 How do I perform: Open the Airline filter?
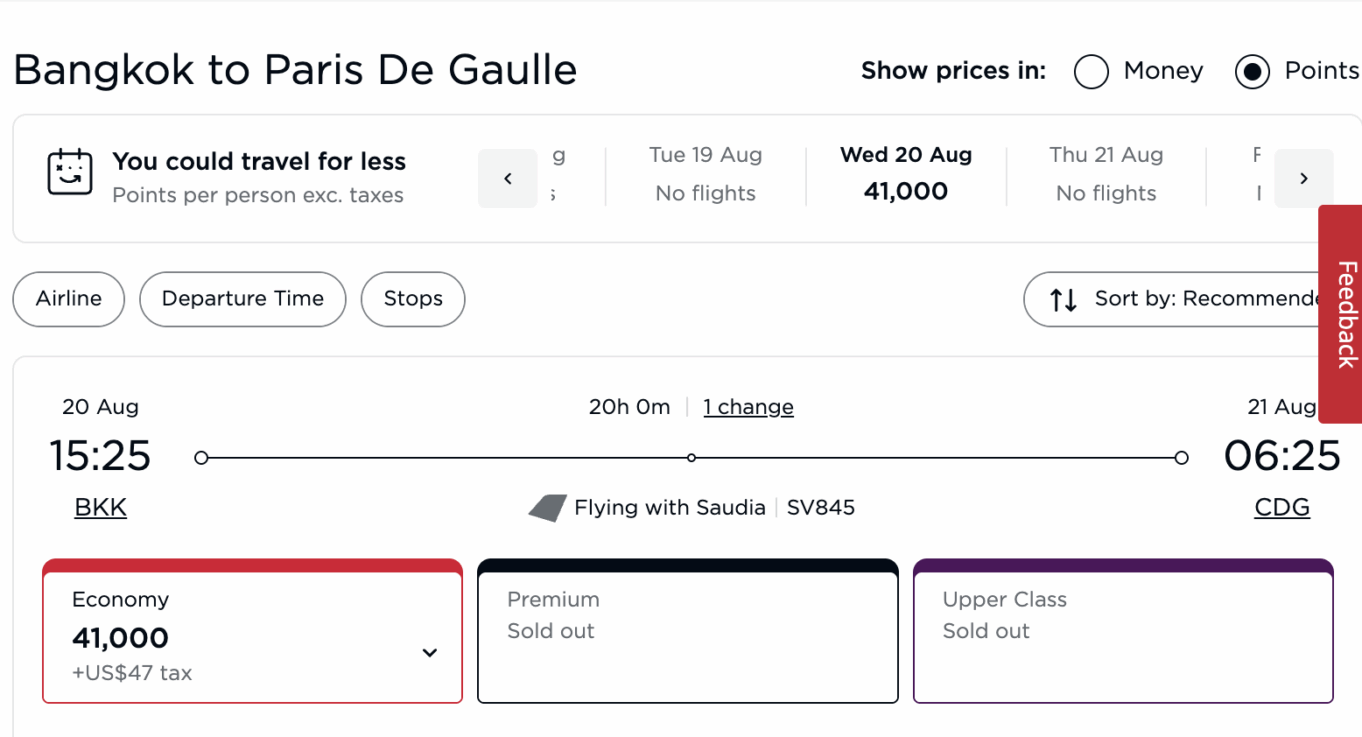pyautogui.click(x=69, y=299)
